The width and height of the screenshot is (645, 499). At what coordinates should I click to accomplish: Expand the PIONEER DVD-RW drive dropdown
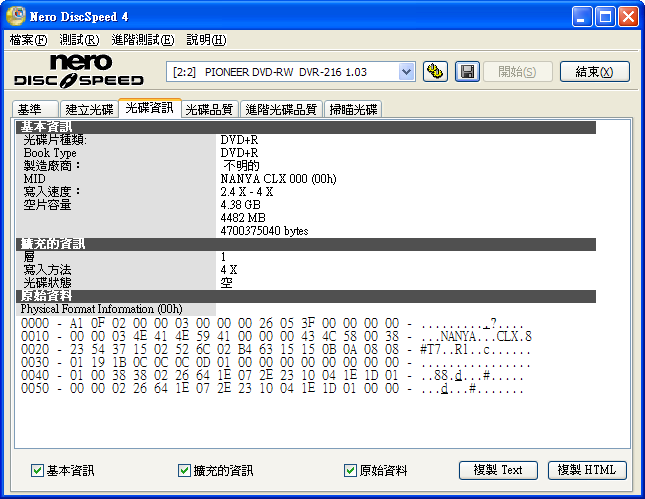(x=406, y=71)
